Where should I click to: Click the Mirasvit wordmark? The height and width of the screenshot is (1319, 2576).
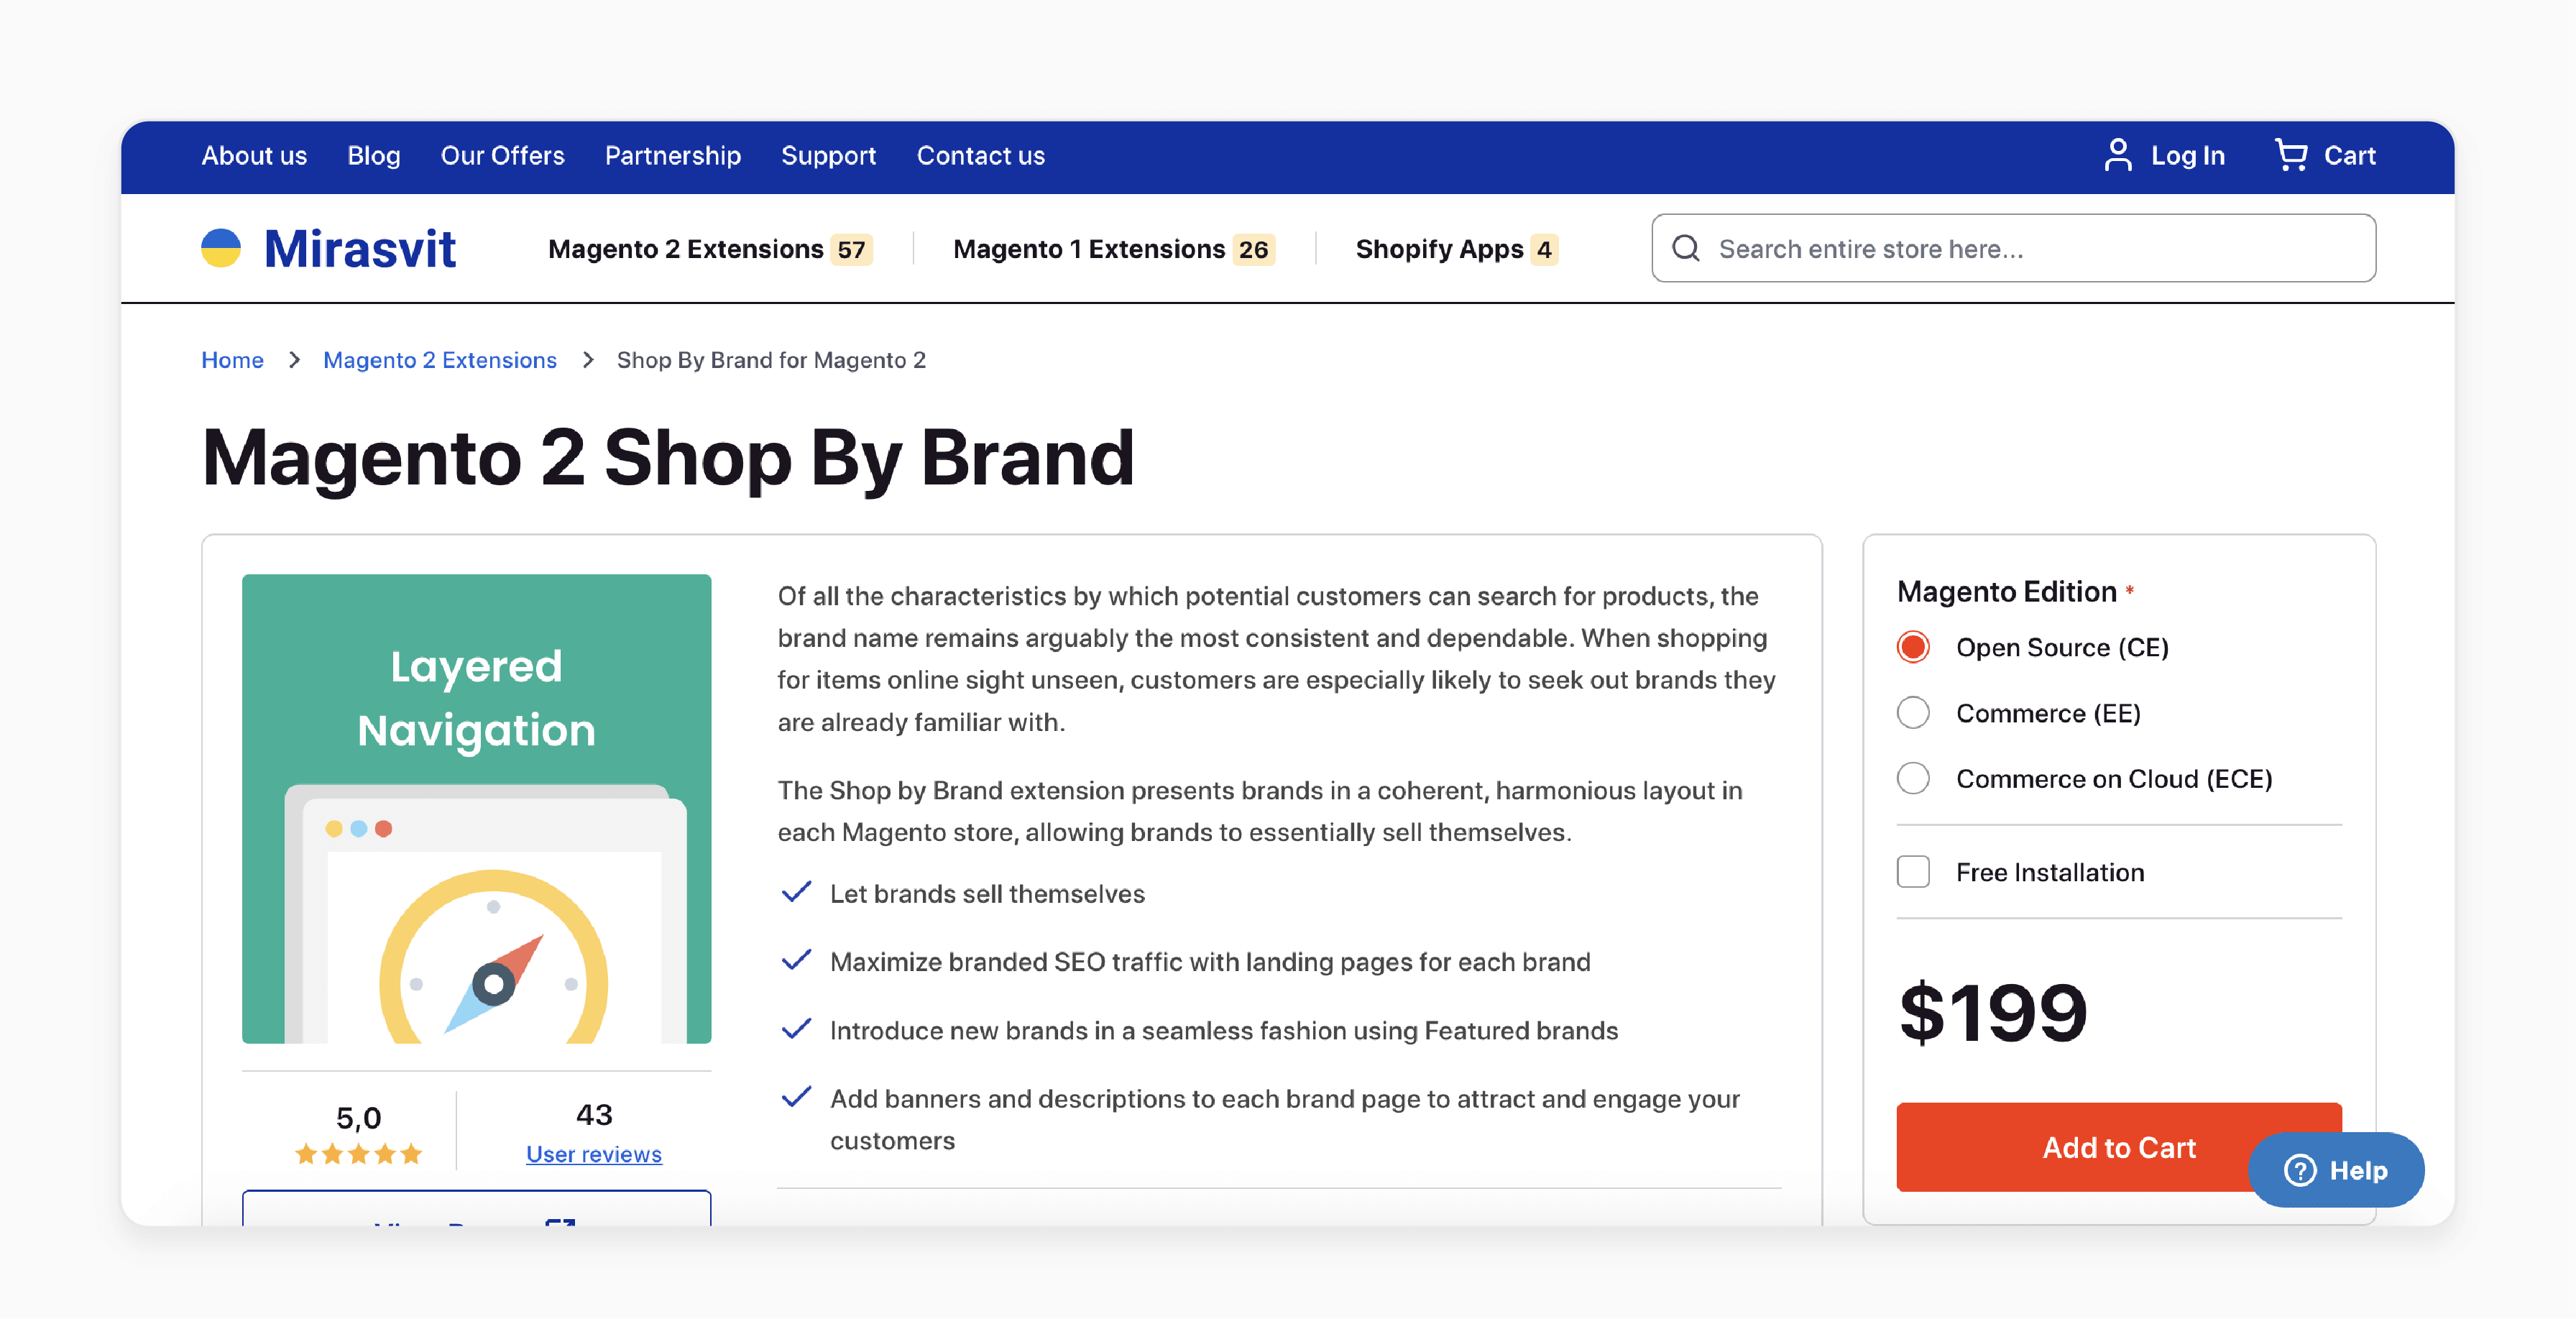(360, 248)
